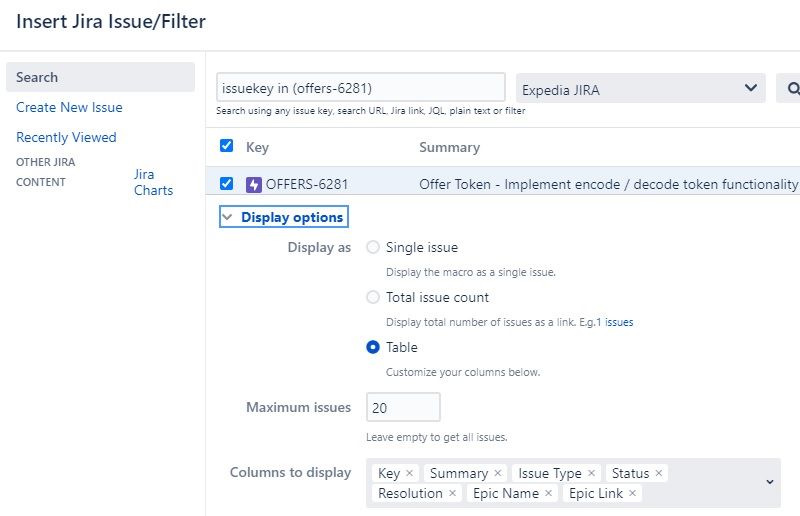This screenshot has width=800, height=516.
Task: Open Create New Issue in sidebar
Action: (x=69, y=107)
